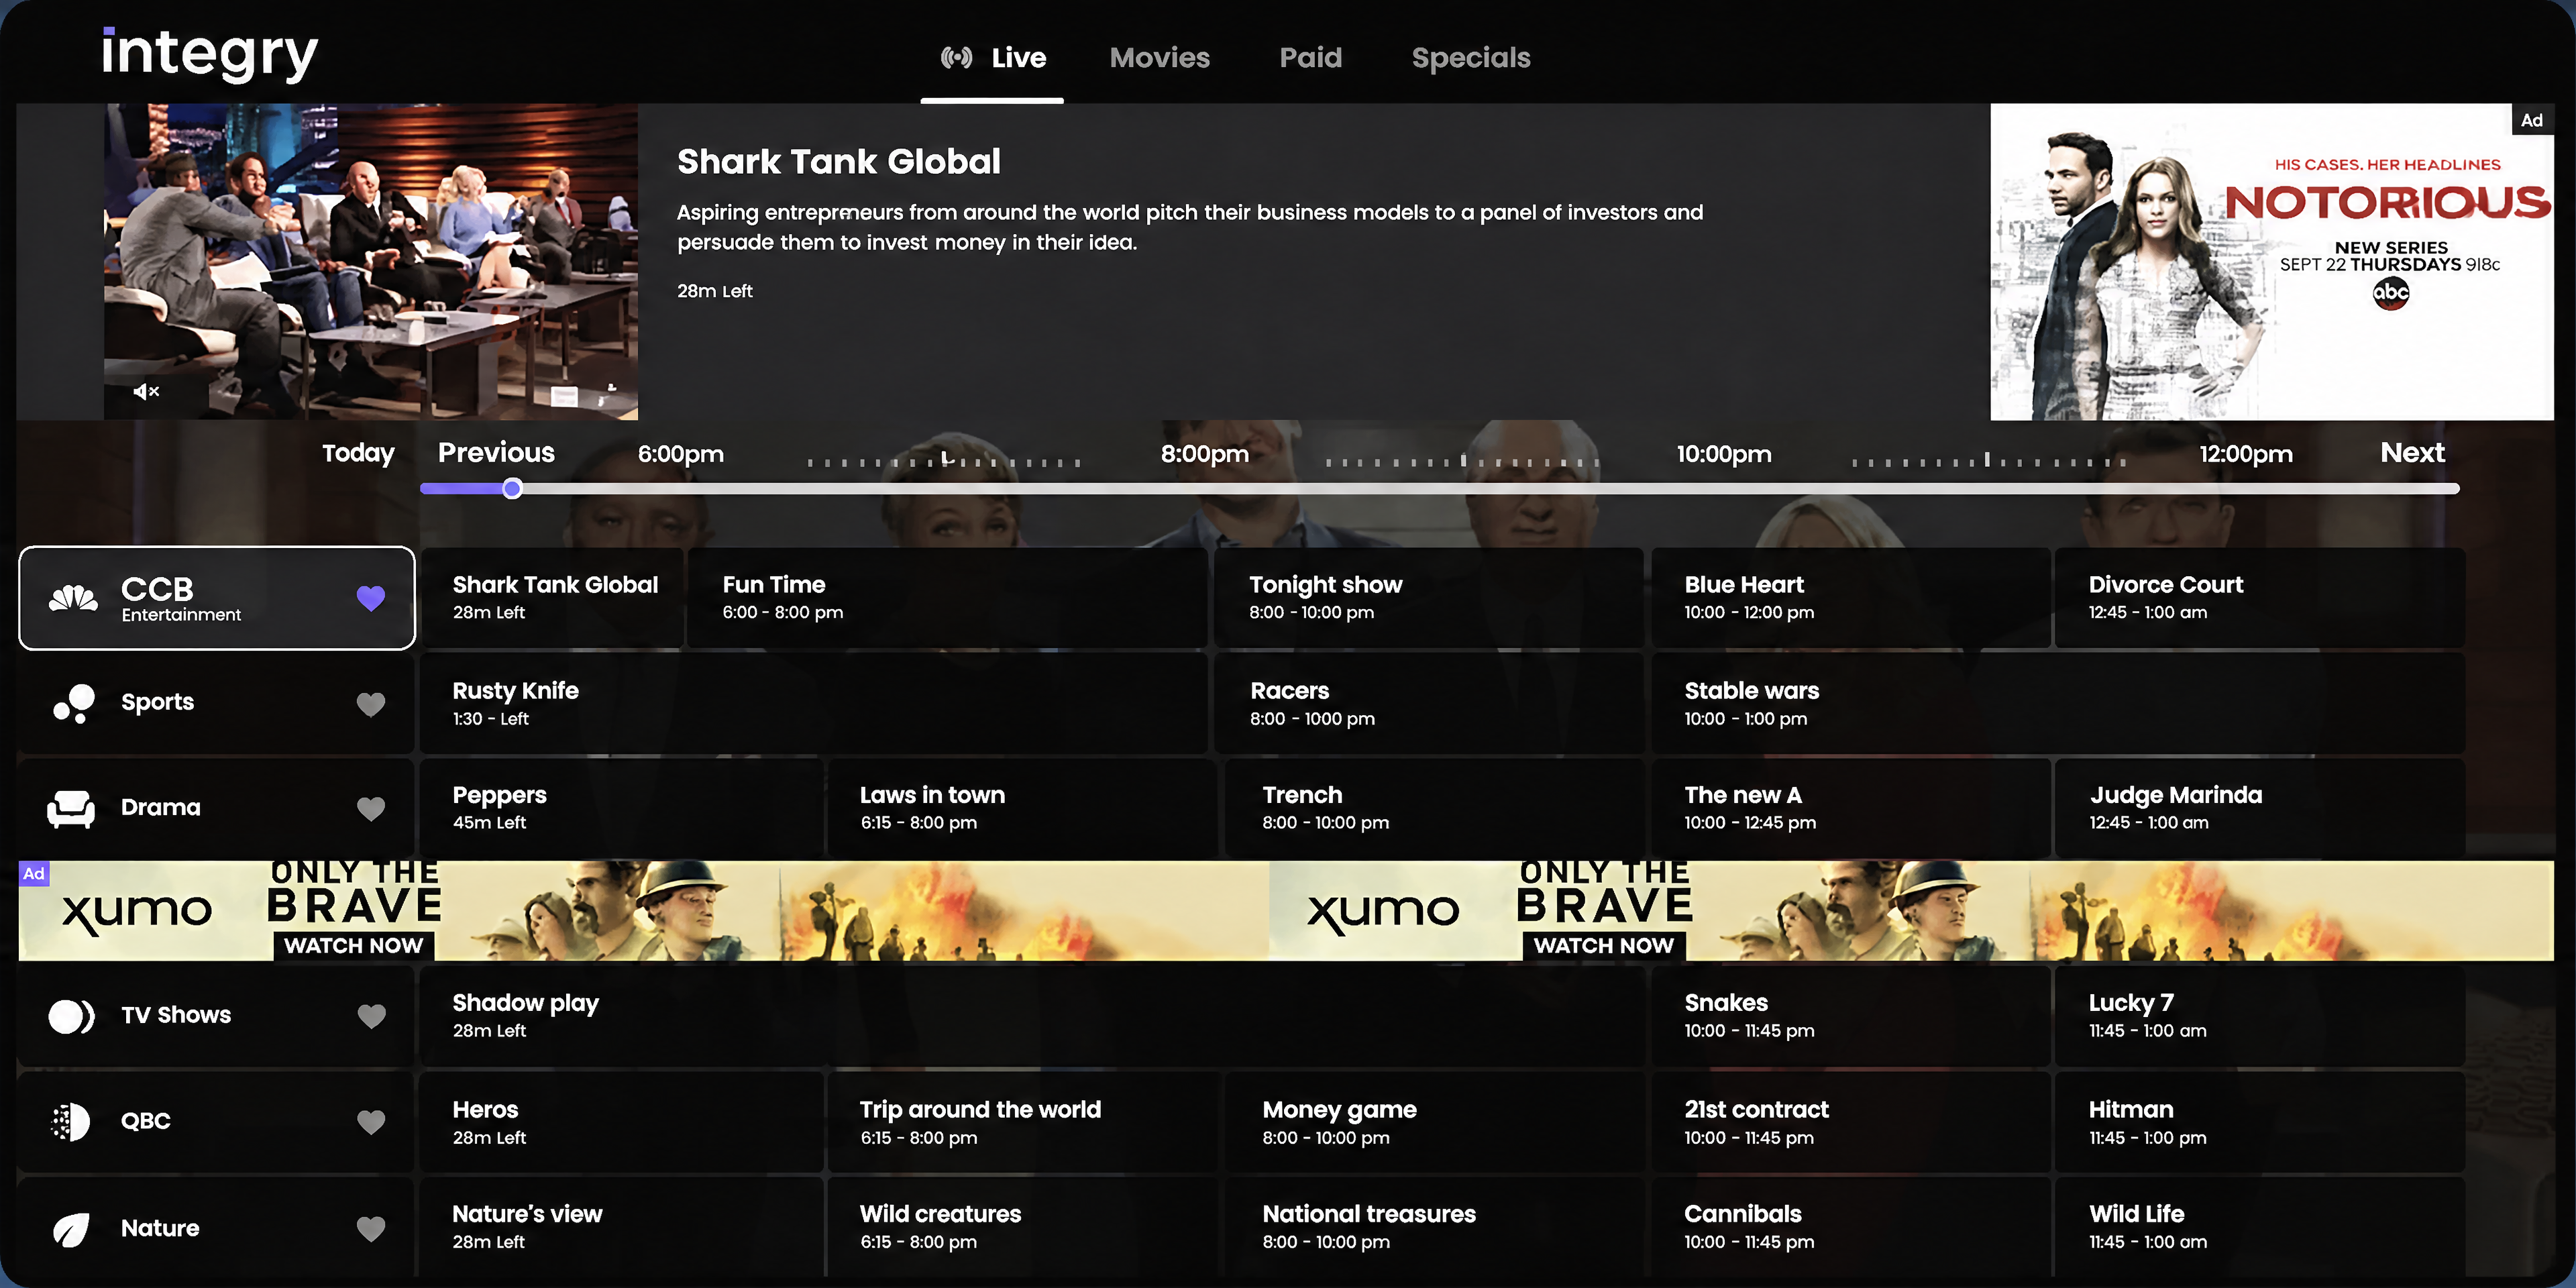Select The new A program
The width and height of the screenshot is (2576, 1288).
(x=1850, y=808)
